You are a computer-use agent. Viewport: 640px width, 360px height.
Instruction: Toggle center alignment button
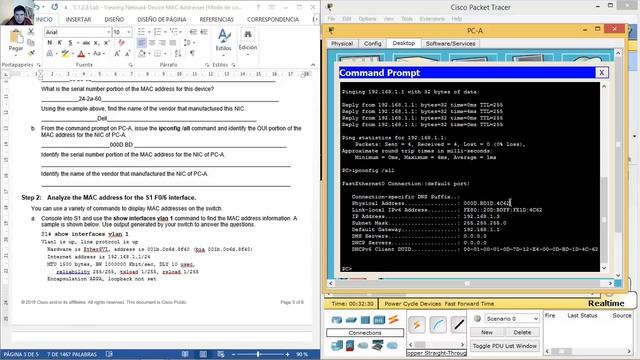click(152, 42)
